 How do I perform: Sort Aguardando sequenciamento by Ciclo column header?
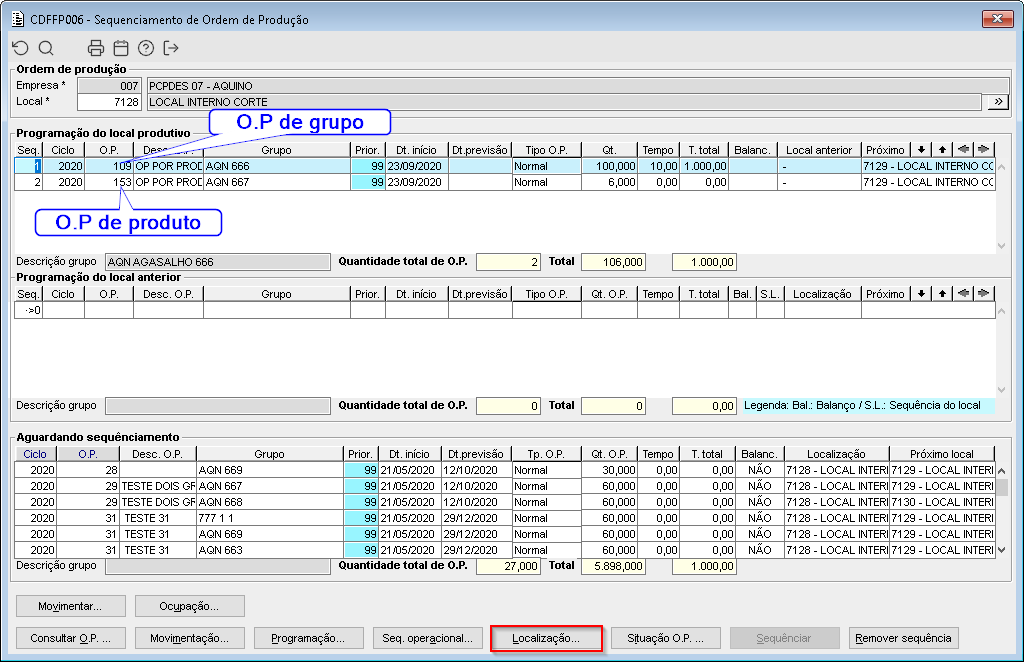[35, 454]
